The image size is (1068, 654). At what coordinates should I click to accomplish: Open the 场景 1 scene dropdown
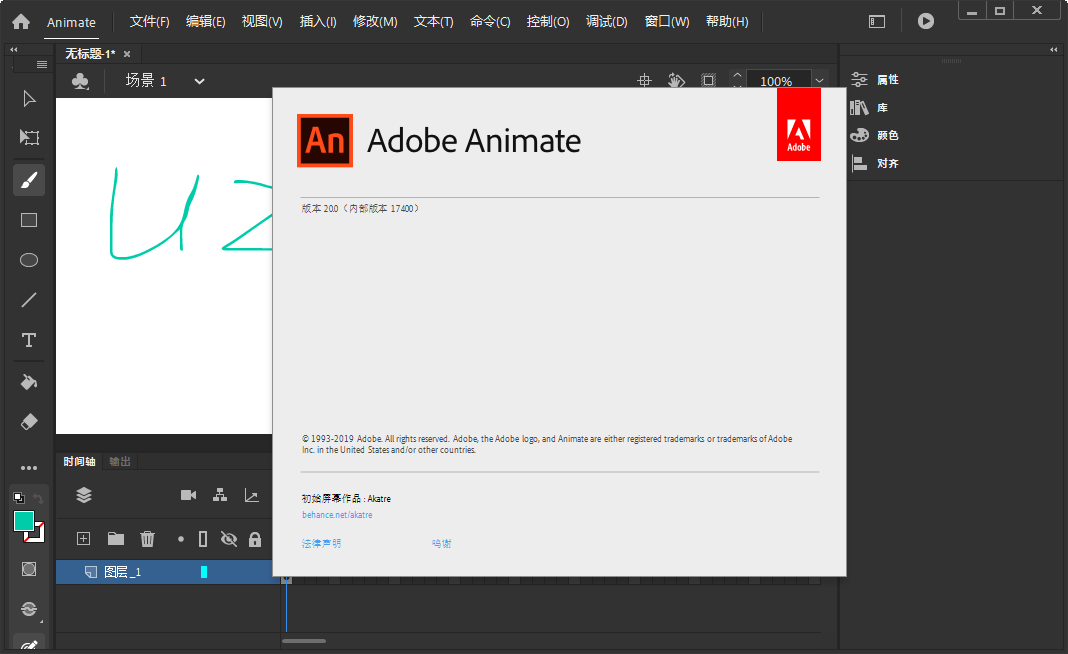coord(197,81)
